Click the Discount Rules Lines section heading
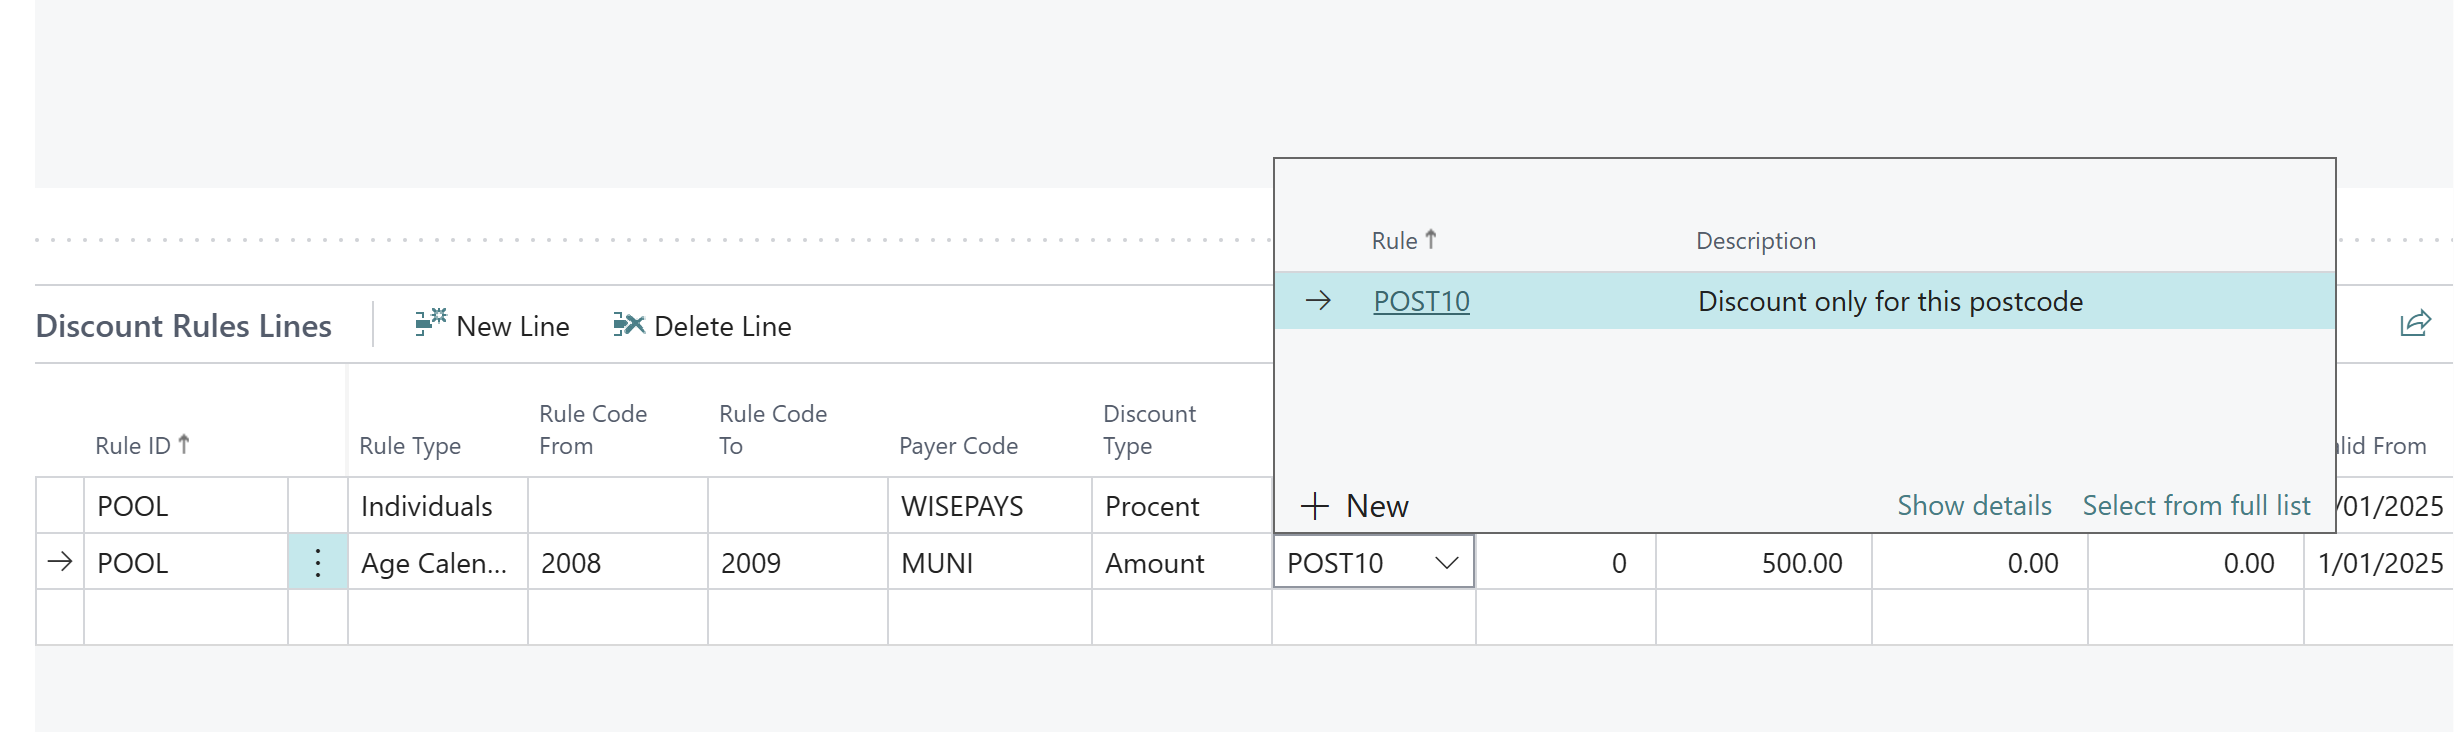This screenshot has width=2454, height=732. [184, 326]
